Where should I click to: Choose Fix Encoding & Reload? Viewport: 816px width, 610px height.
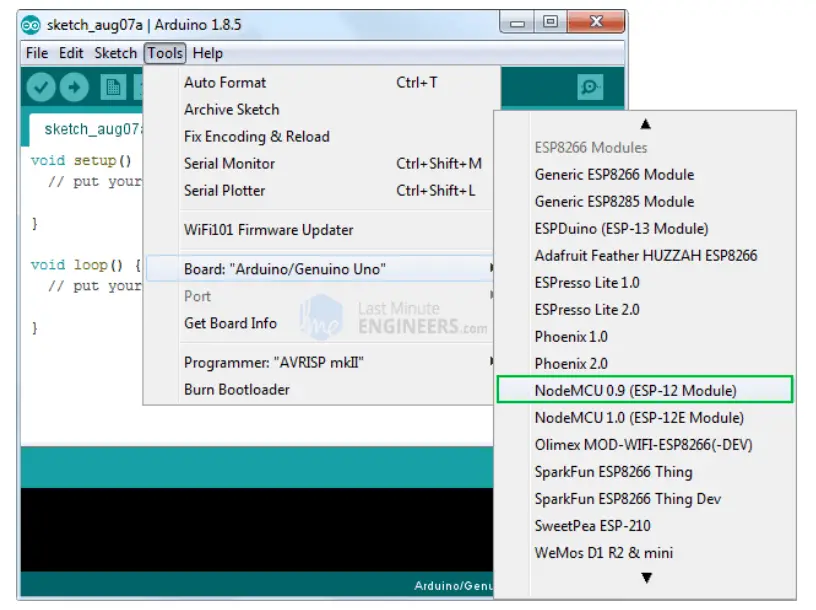point(320,136)
